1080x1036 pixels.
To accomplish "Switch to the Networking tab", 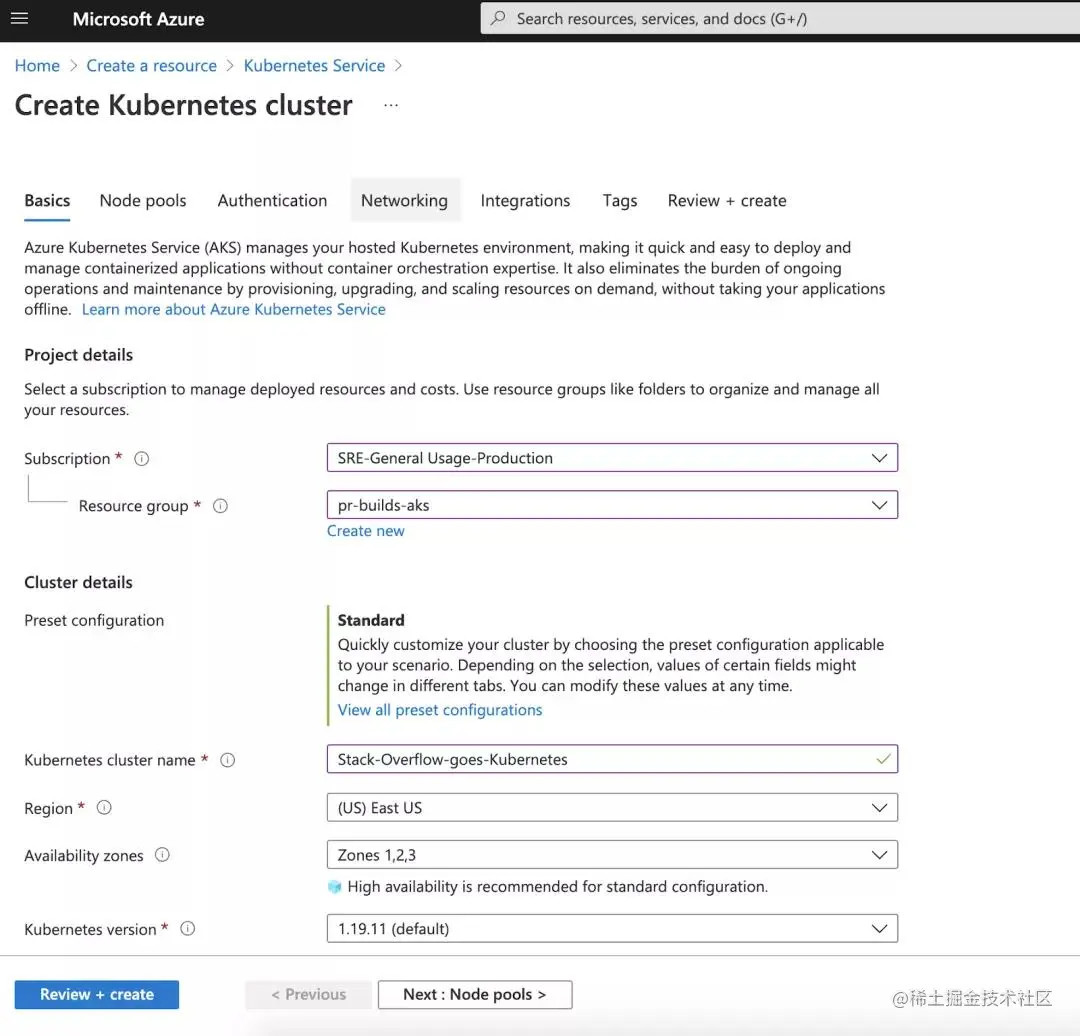I will (x=404, y=201).
